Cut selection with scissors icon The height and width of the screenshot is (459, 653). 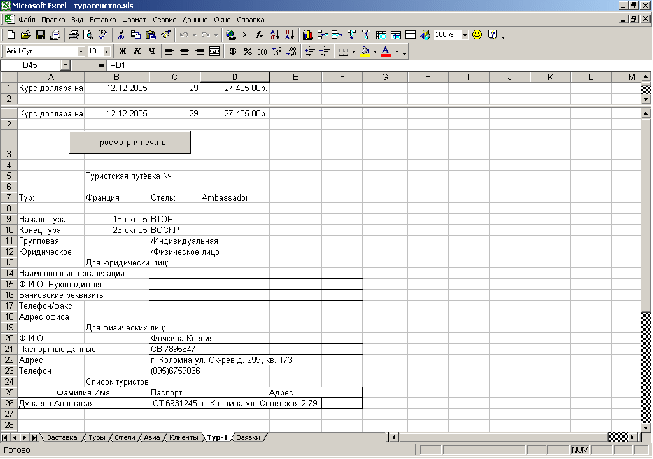click(x=121, y=35)
